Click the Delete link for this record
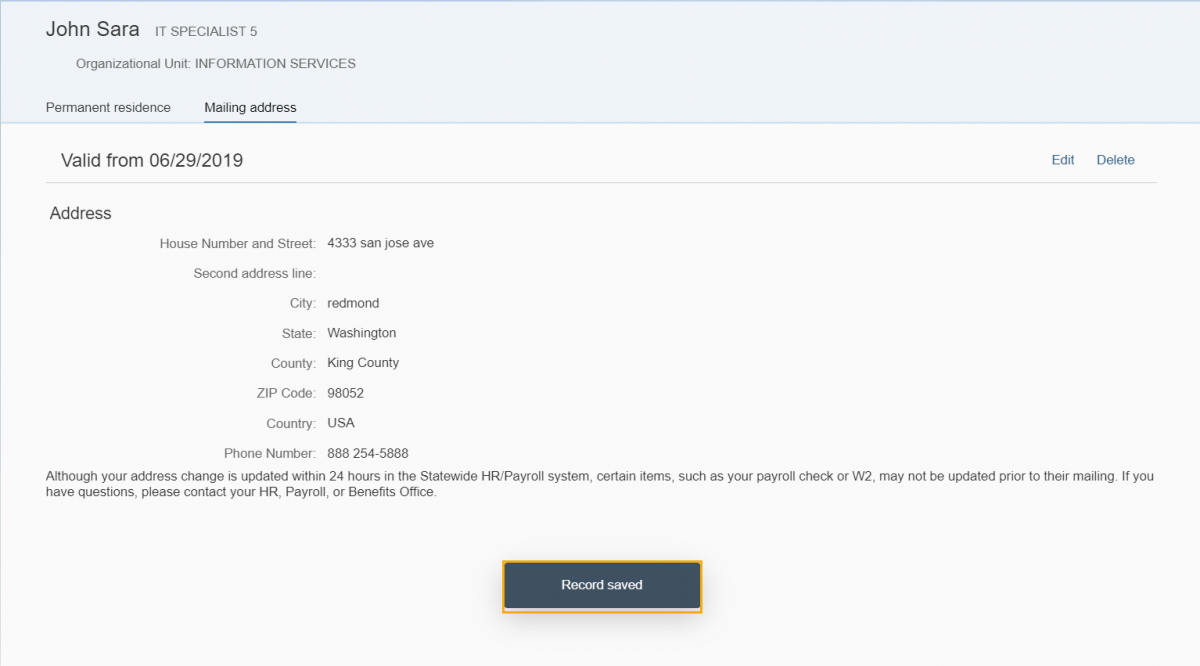The height and width of the screenshot is (666, 1200). (1116, 160)
